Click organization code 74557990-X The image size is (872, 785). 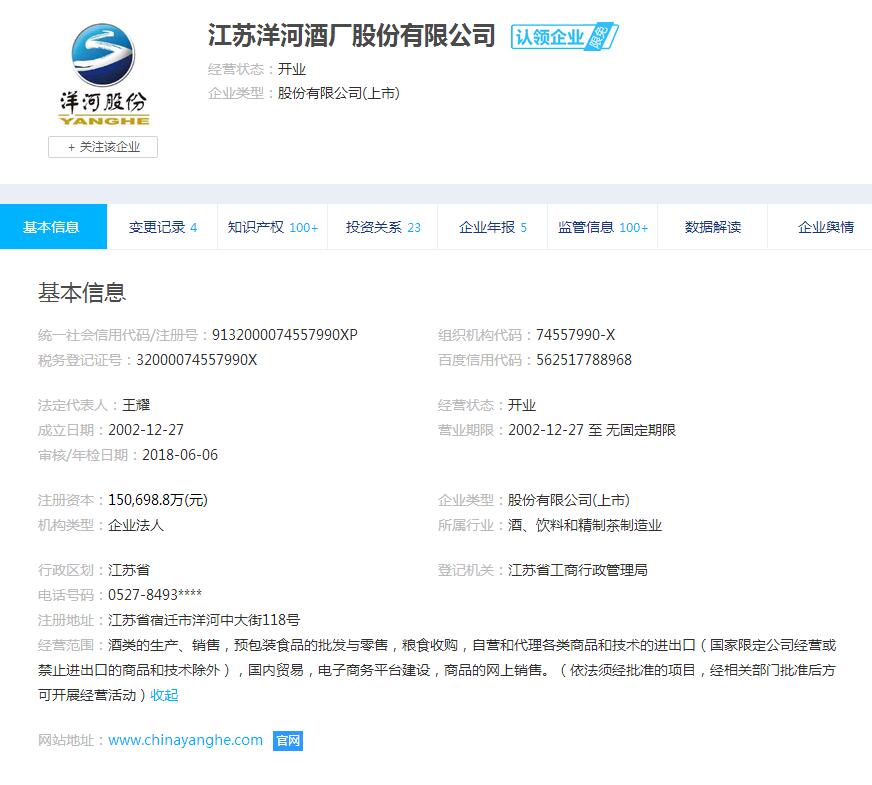point(576,335)
